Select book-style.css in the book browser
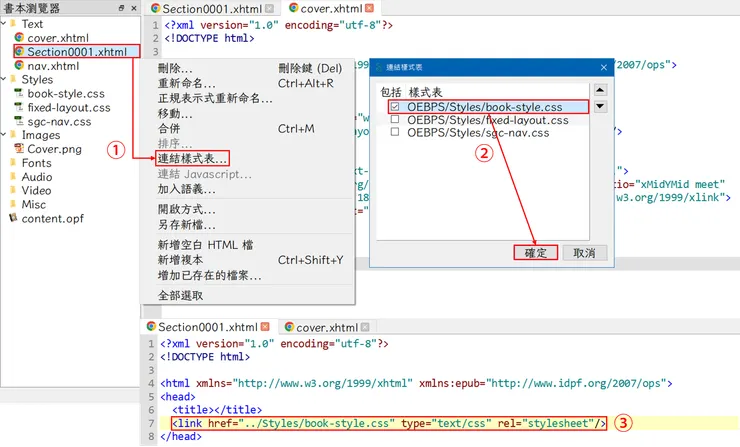The height and width of the screenshot is (447, 740). [66, 93]
